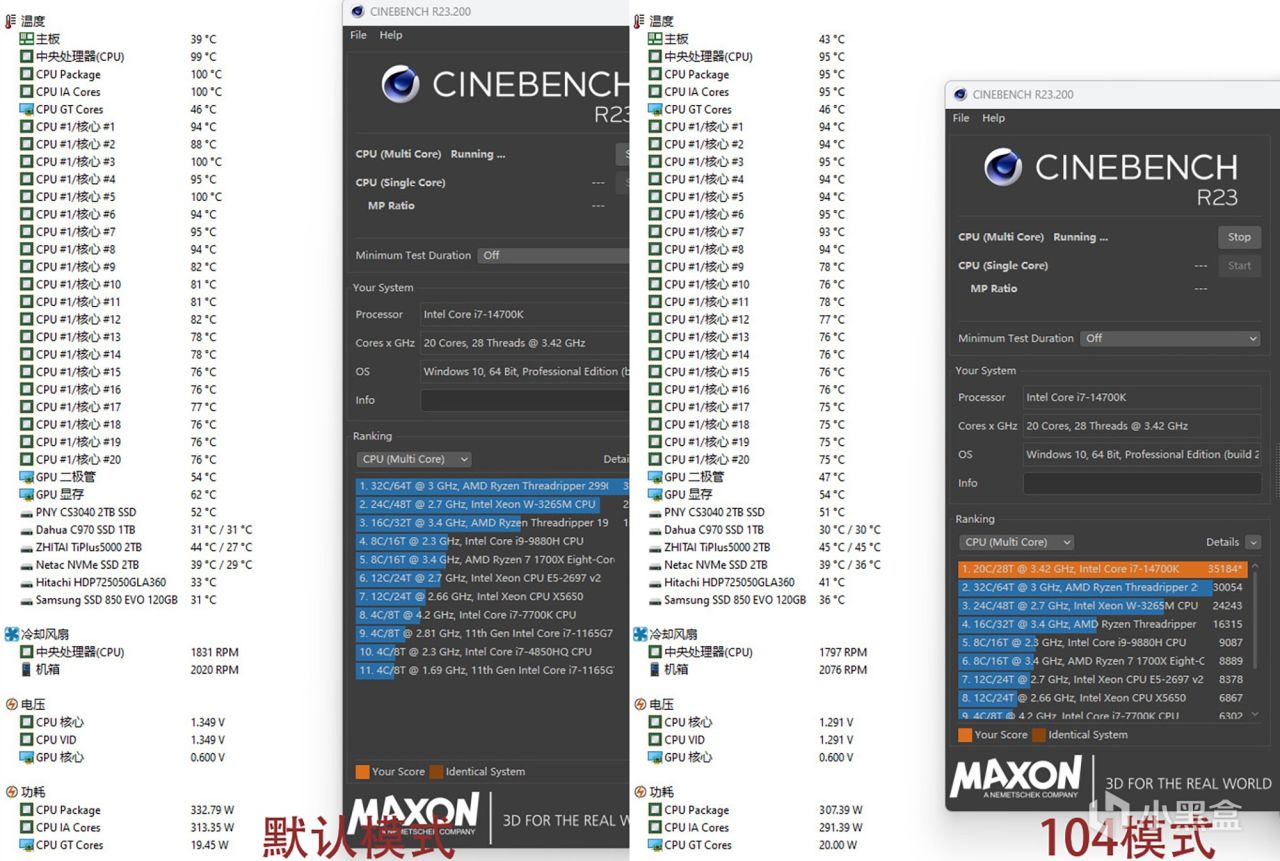Select the CPU IA Cores row reading 95 °C
Image resolution: width=1280 pixels, height=861 pixels.
[747, 92]
